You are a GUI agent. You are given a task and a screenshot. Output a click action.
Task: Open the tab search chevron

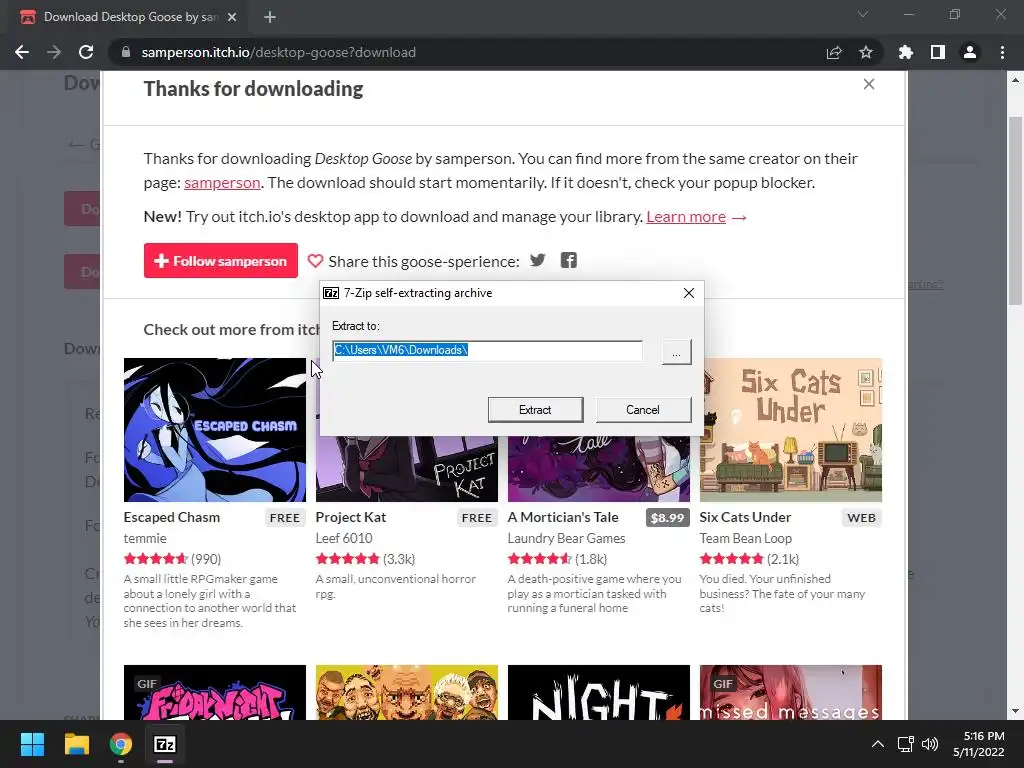[863, 14]
